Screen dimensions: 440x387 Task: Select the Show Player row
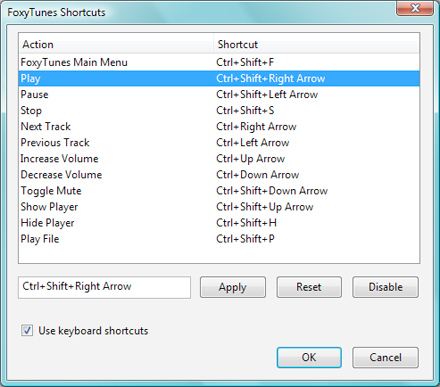pyautogui.click(x=219, y=206)
